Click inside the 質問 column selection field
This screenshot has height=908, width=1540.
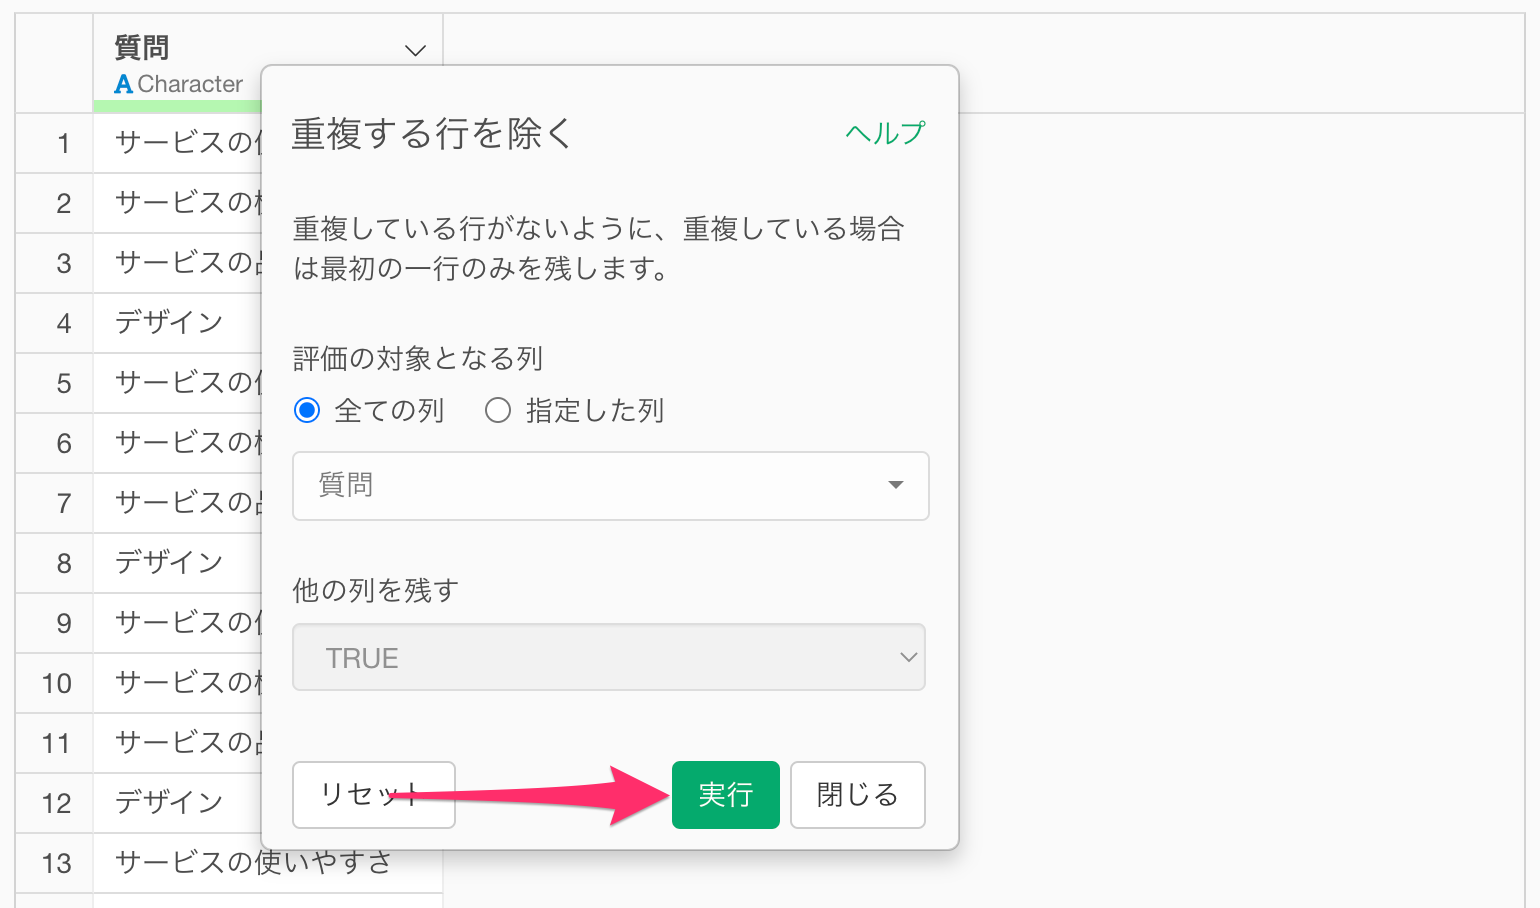(610, 486)
